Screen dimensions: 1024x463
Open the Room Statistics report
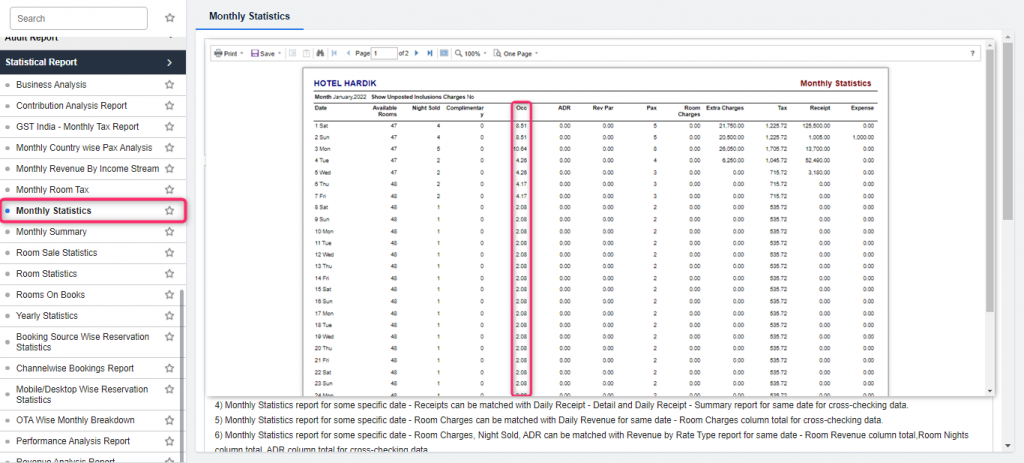[x=46, y=274]
